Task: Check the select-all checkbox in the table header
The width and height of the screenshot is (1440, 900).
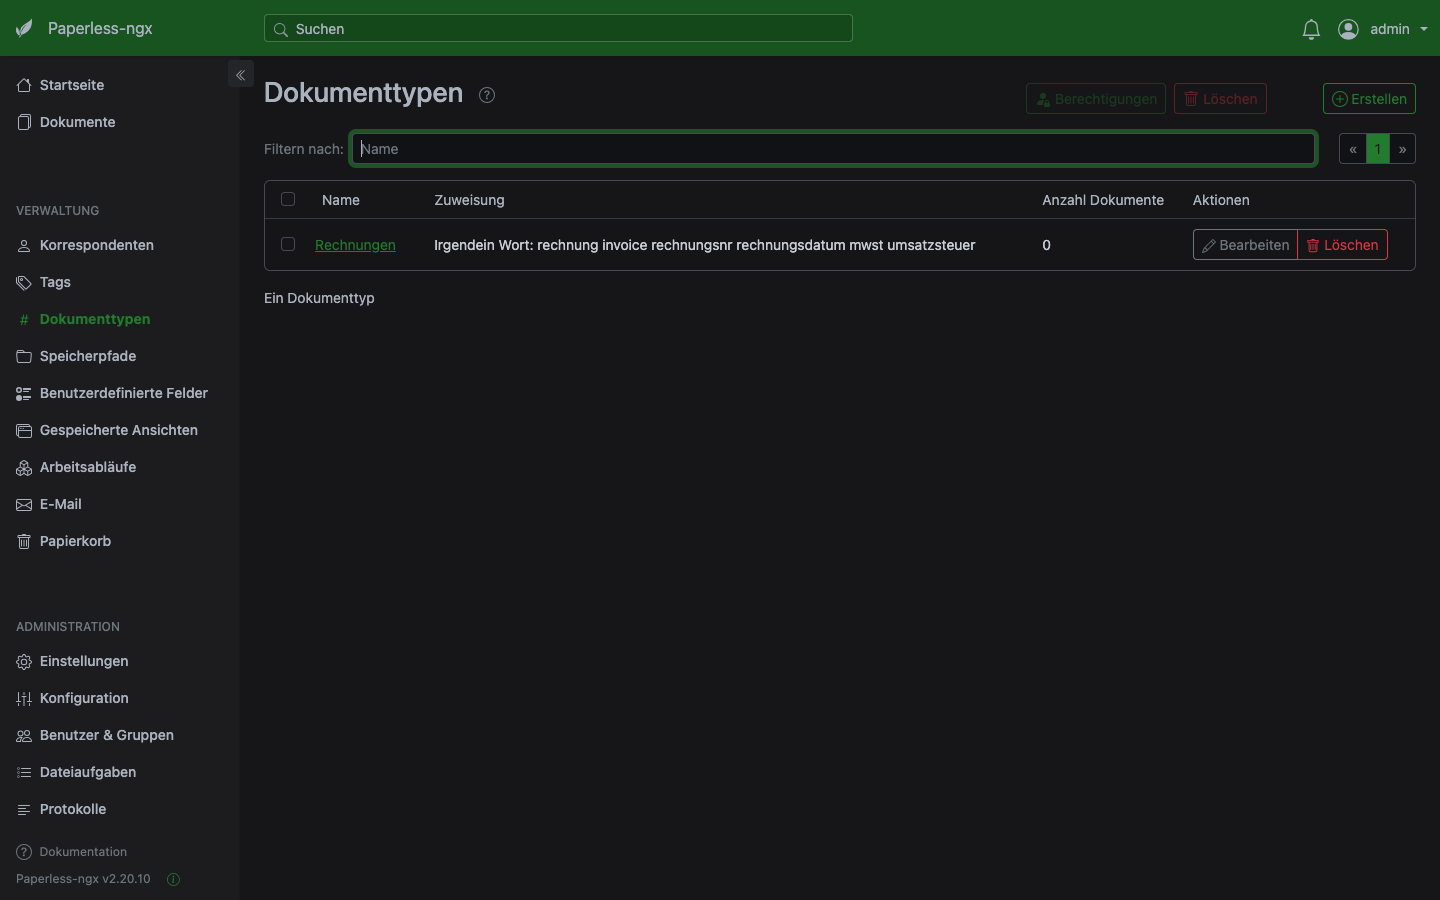Action: point(288,200)
